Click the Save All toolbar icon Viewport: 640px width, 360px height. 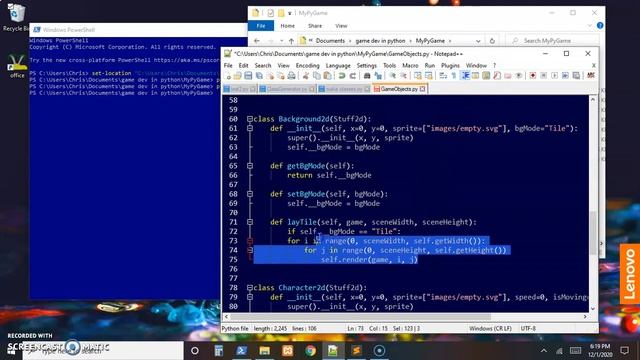[x=259, y=76]
